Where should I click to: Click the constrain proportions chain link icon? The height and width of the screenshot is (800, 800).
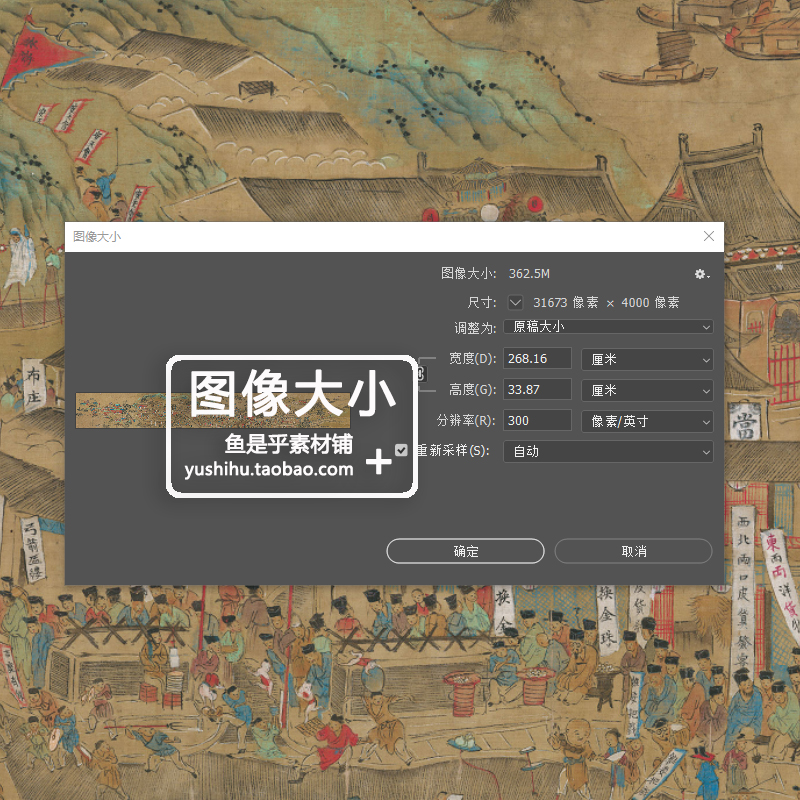[420, 374]
